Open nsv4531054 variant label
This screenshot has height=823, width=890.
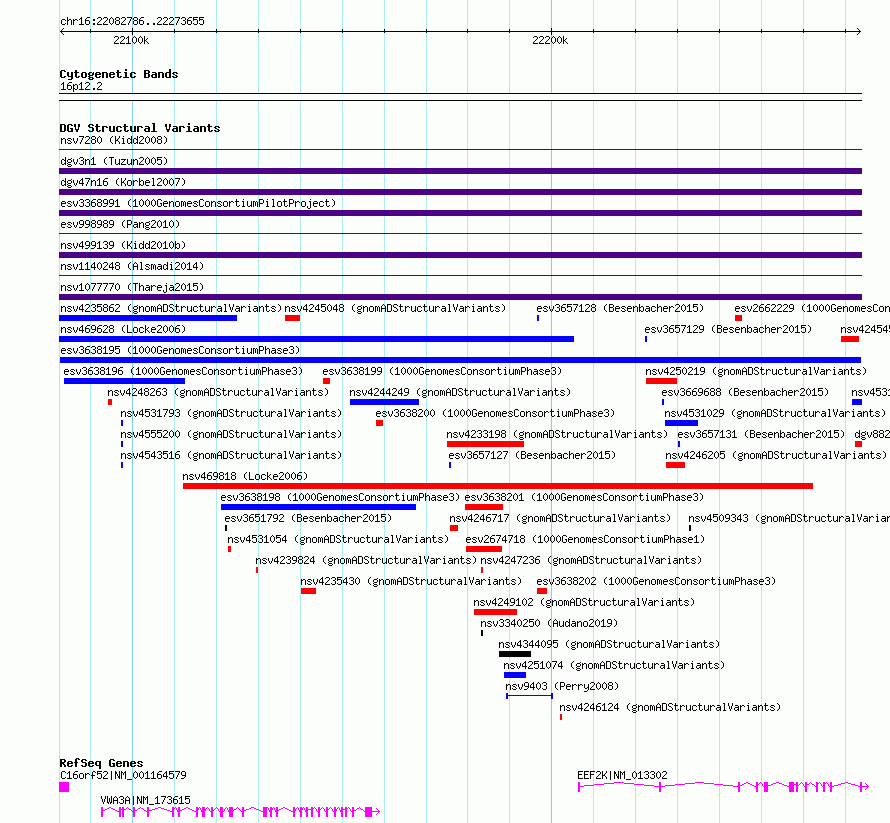(x=338, y=539)
